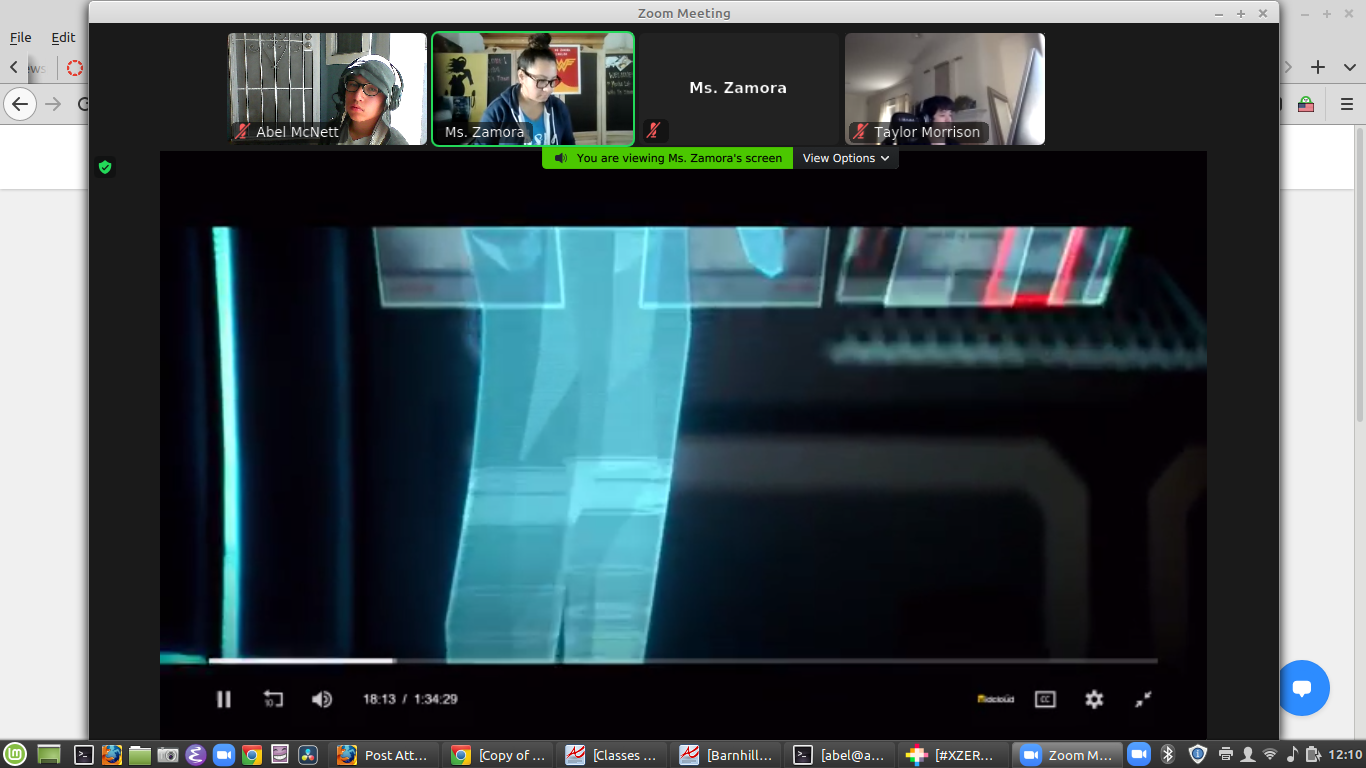Switch to the Zoom M... taskbar window
Image resolution: width=1366 pixels, height=768 pixels.
click(1068, 755)
